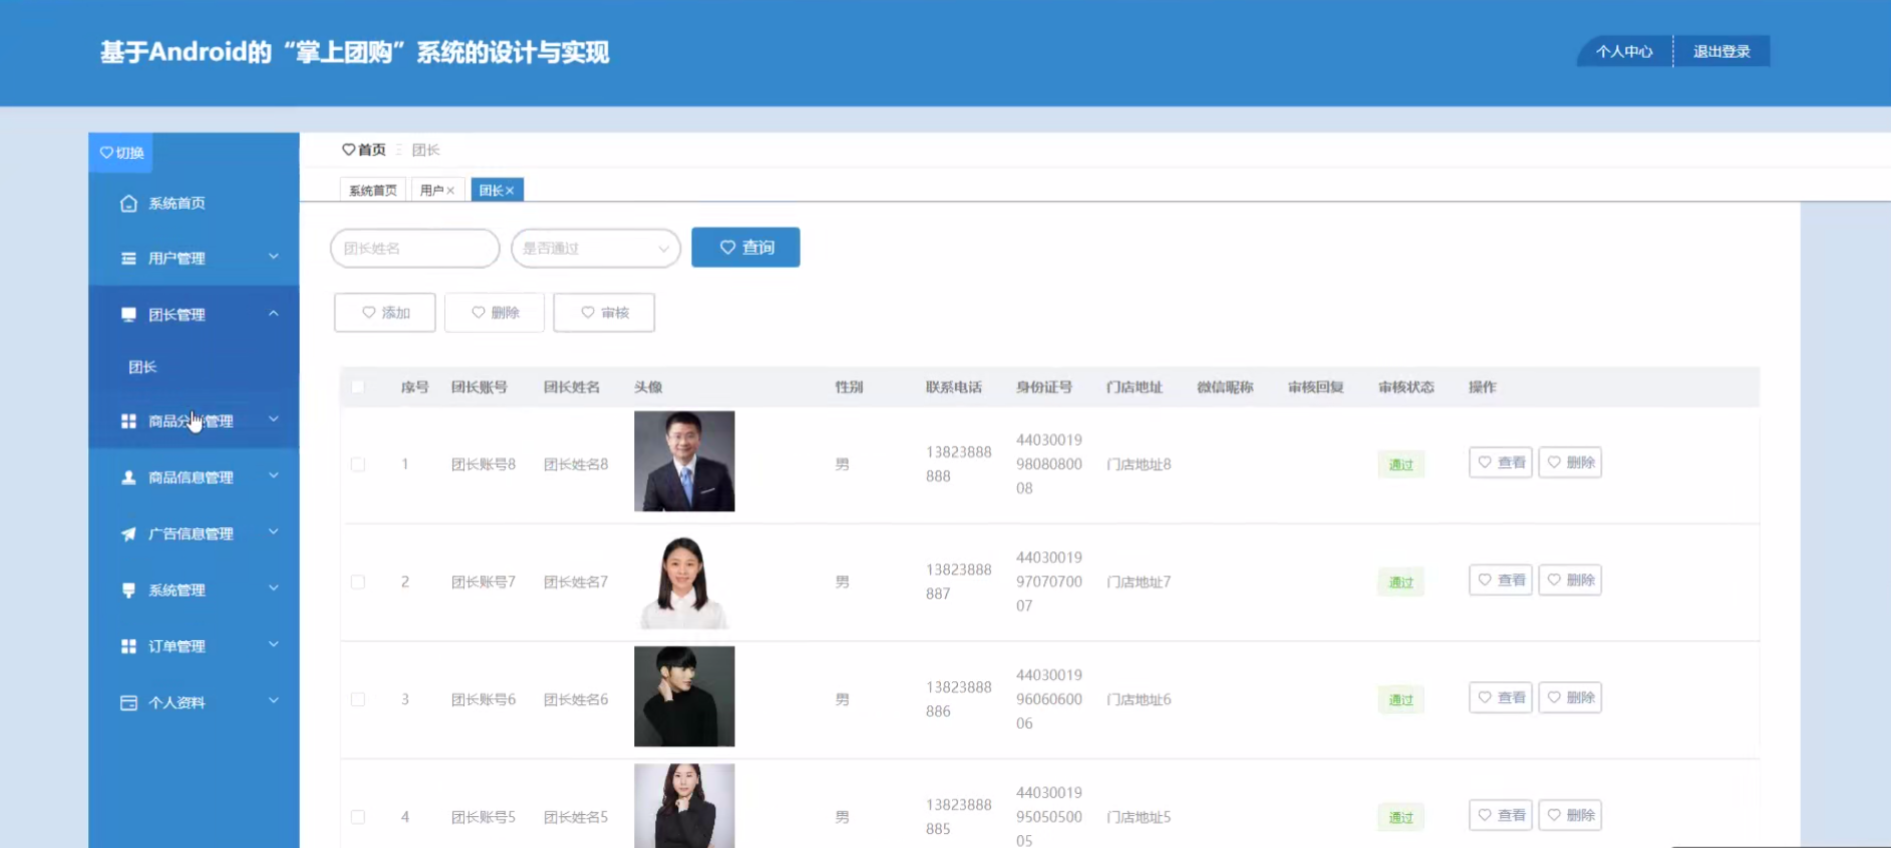Click the 联系电话 column header
The image size is (1891, 848).
point(954,387)
